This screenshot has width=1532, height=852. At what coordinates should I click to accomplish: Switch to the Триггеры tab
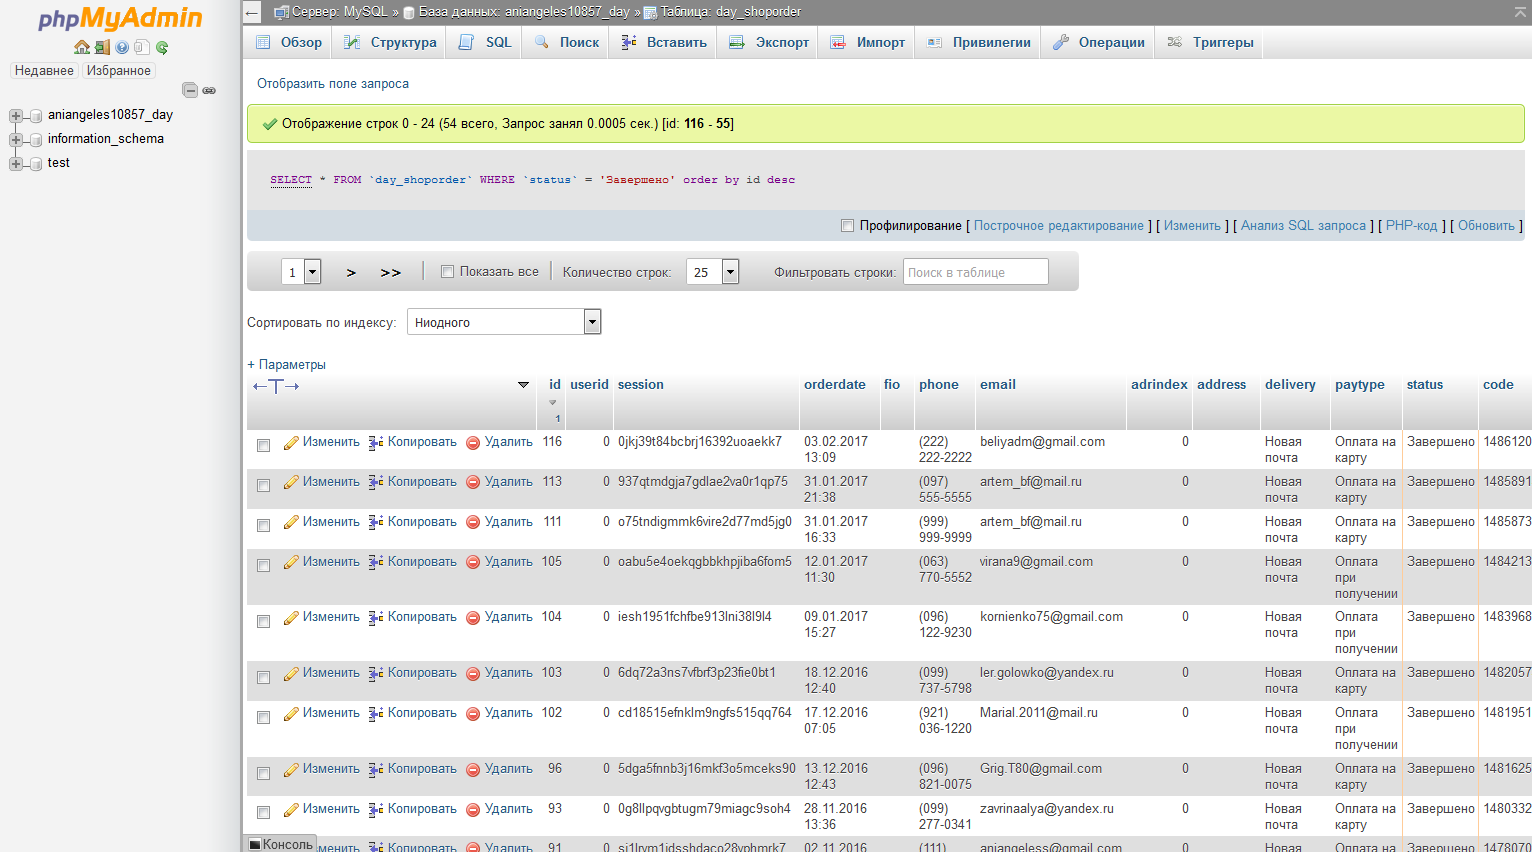[x=1210, y=42]
